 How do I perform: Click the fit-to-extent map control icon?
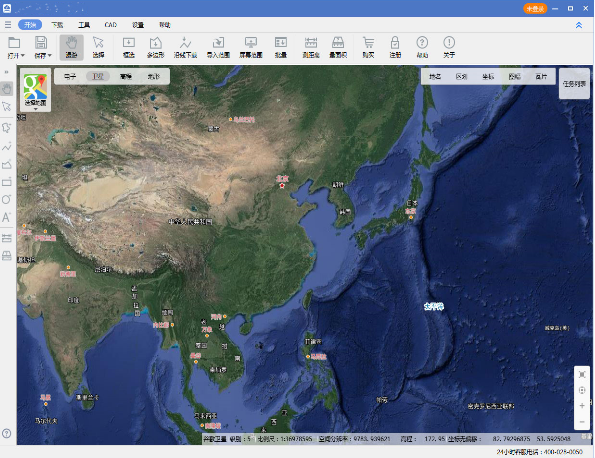(582, 375)
